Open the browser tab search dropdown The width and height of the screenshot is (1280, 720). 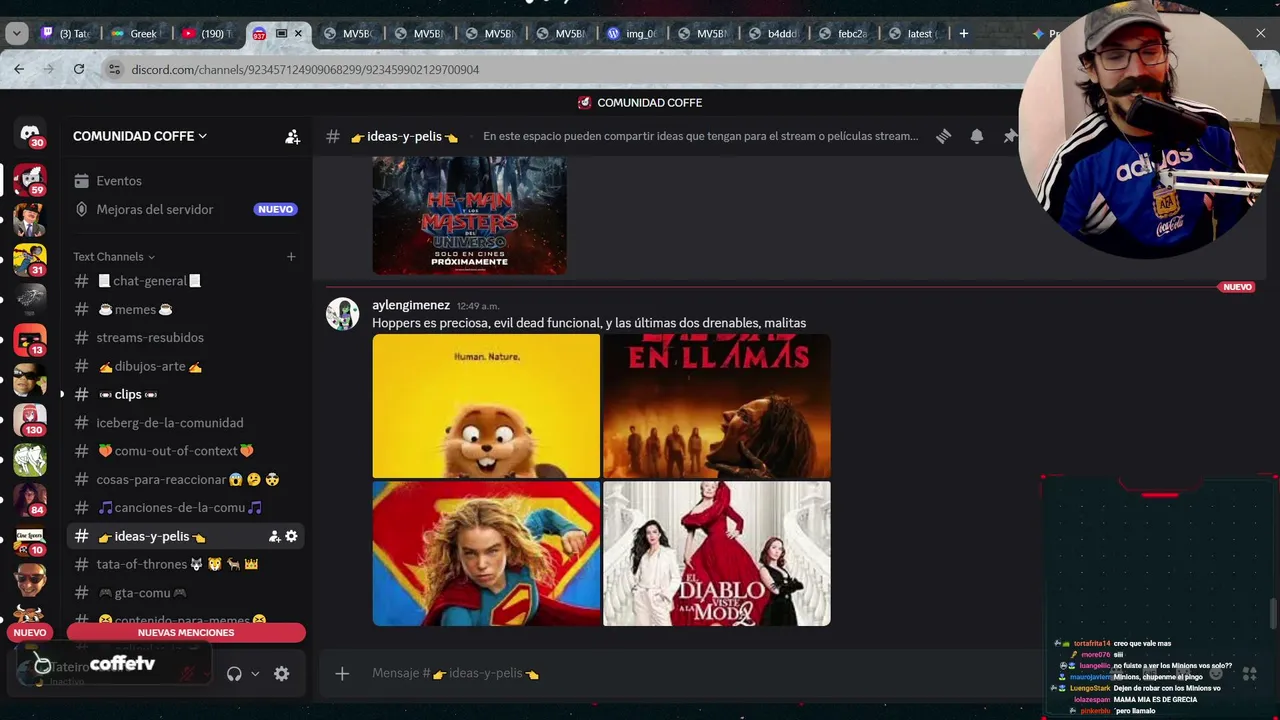click(17, 33)
